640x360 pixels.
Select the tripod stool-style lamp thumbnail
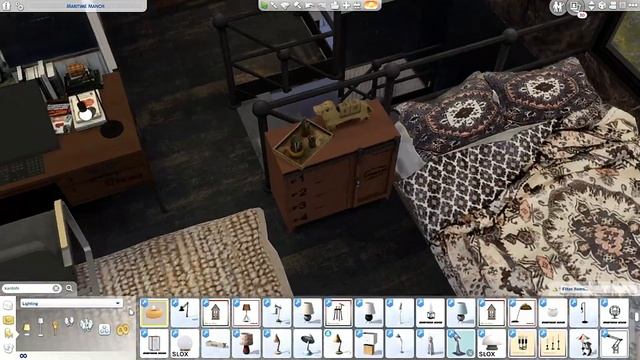click(338, 313)
